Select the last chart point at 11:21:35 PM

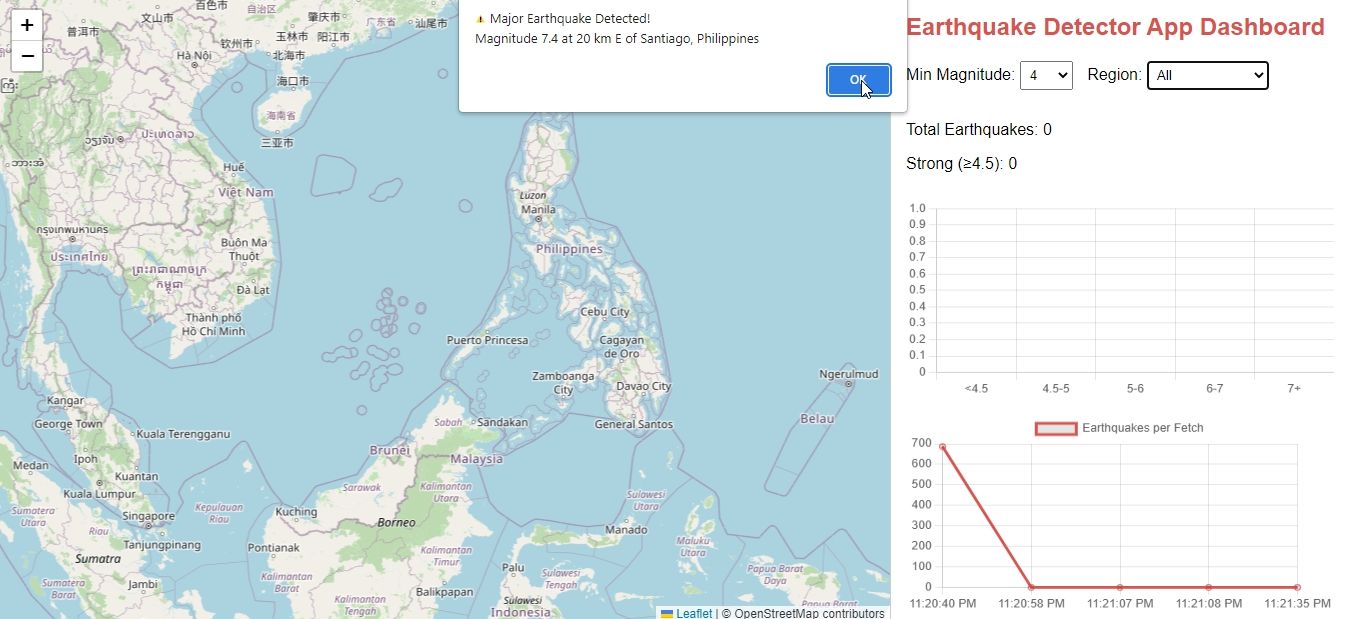point(1297,587)
